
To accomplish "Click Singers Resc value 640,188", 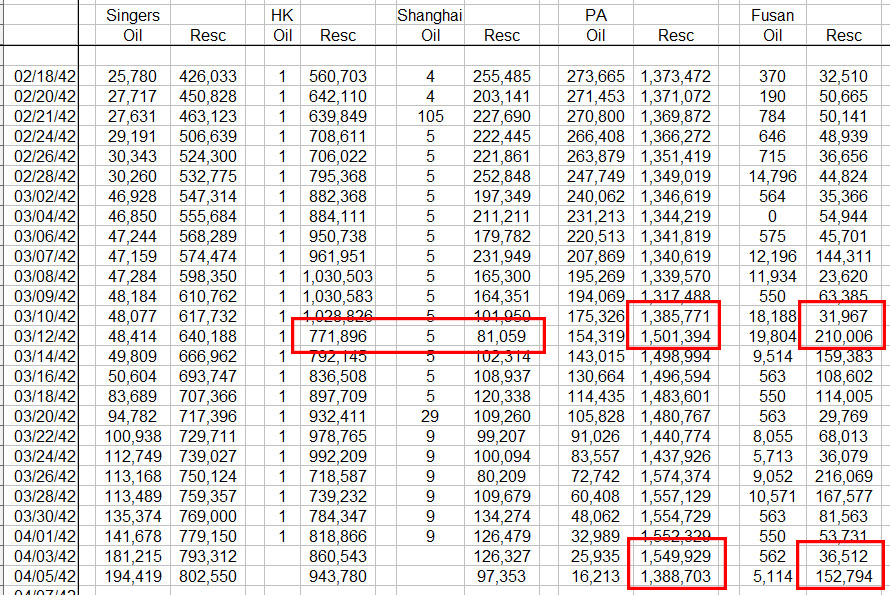I will click(208, 337).
